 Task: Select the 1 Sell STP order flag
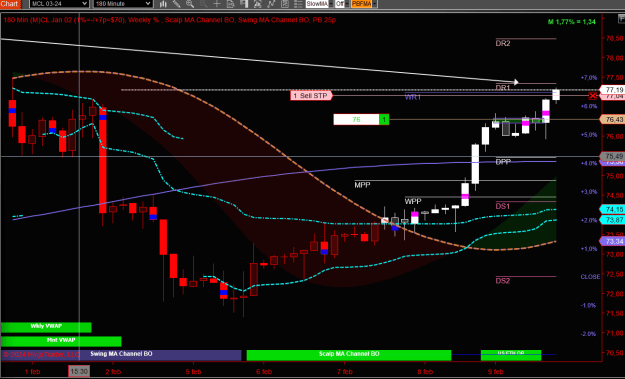[x=311, y=96]
